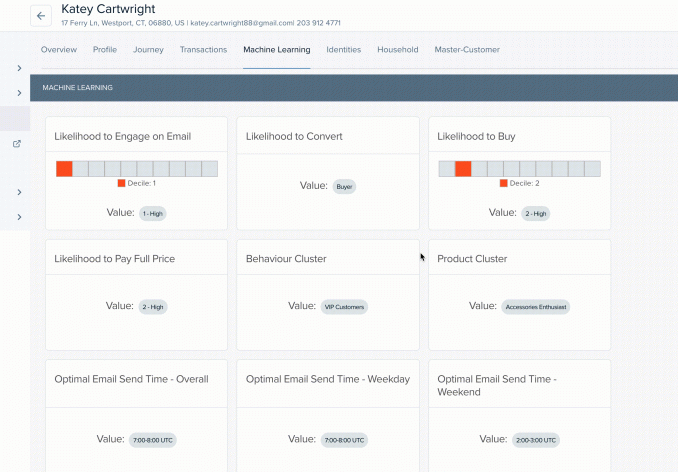Click the 2 - High badge under Pay Full Price

coord(153,307)
